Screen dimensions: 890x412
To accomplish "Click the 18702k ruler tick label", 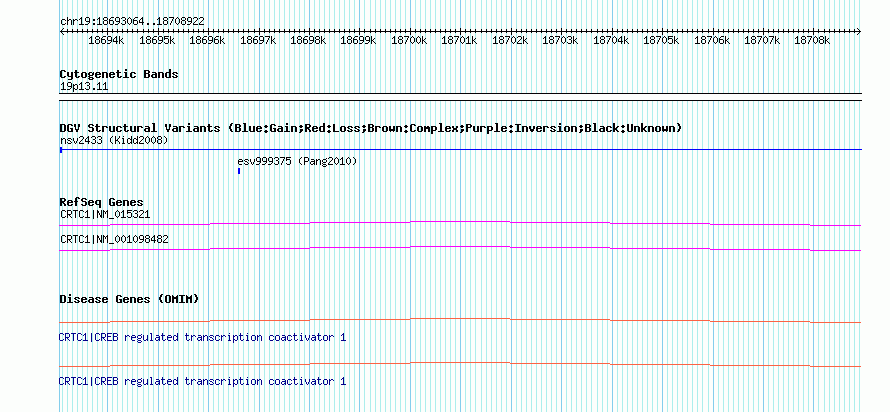I will pyautogui.click(x=510, y=41).
